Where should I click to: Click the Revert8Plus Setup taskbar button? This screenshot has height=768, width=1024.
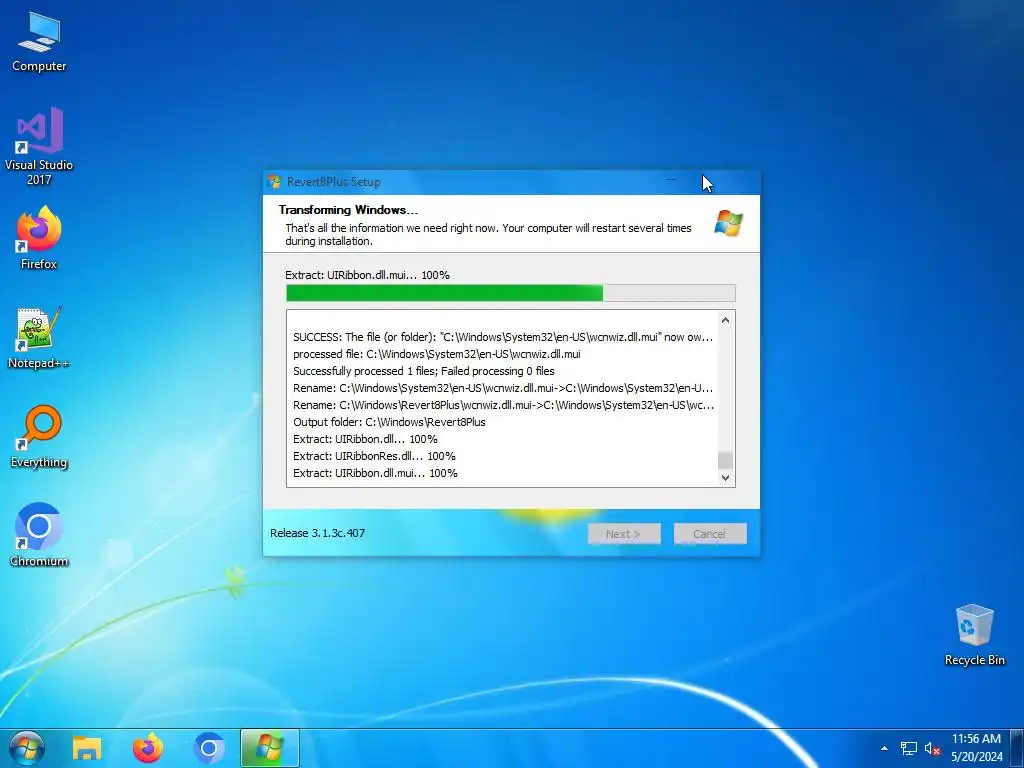pos(270,748)
